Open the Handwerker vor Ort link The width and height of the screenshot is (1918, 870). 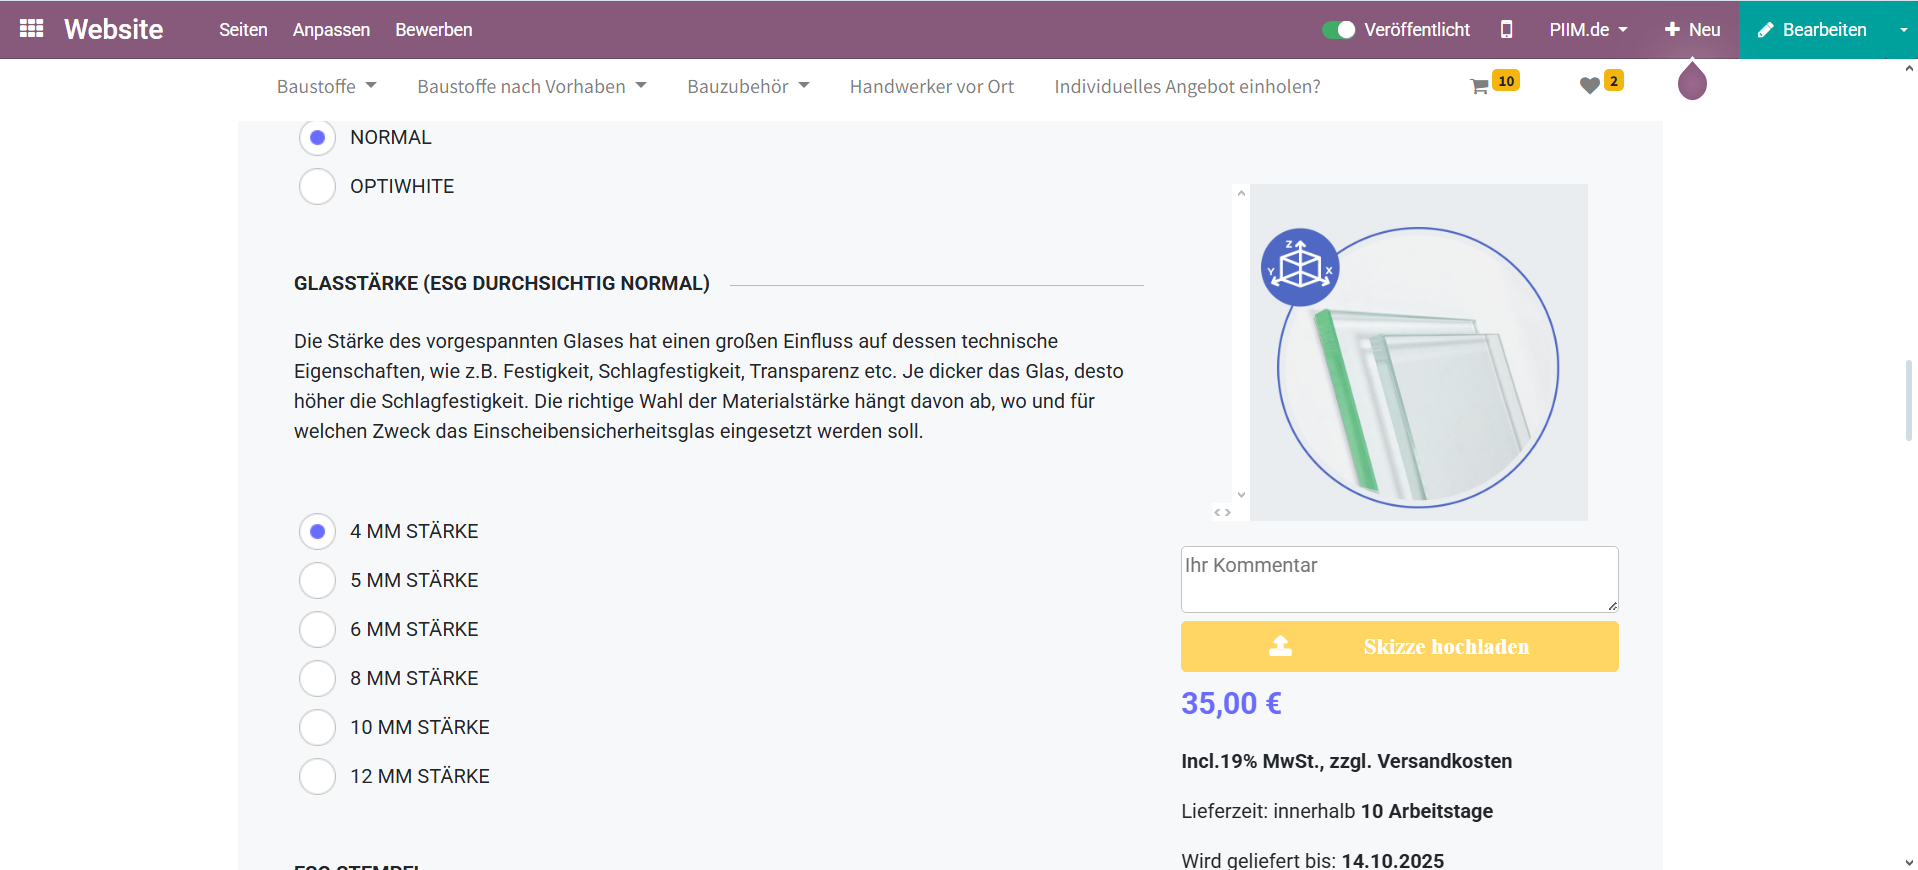point(931,87)
